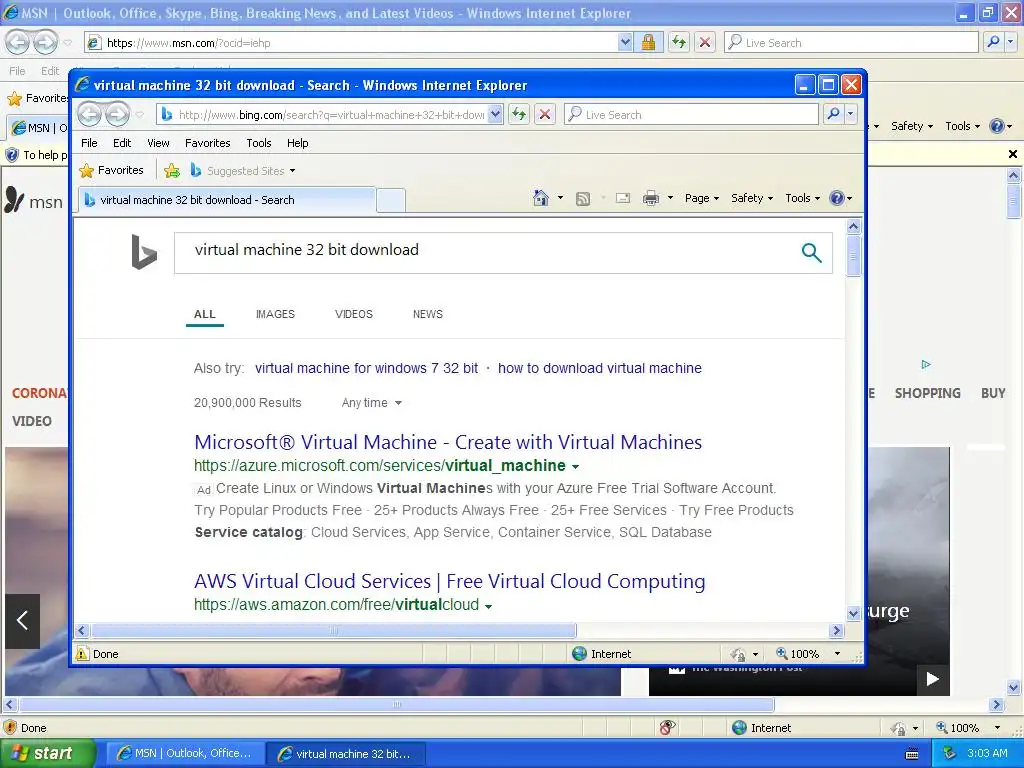Click Home icon in Bing window command bar
The image size is (1024, 768).
coord(541,198)
